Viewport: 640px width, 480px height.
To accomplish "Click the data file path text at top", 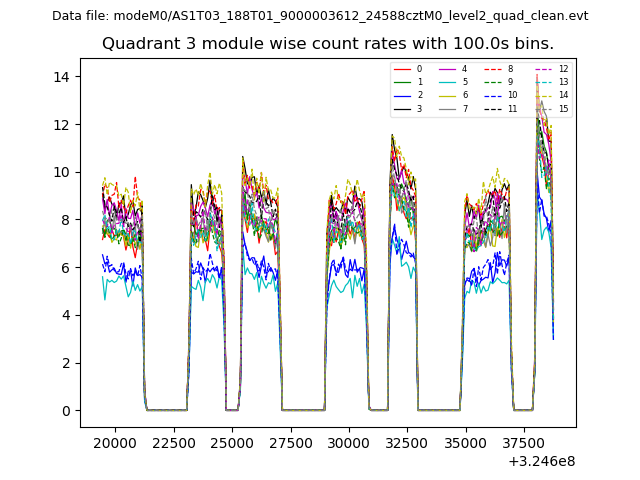I will pyautogui.click(x=320, y=16).
